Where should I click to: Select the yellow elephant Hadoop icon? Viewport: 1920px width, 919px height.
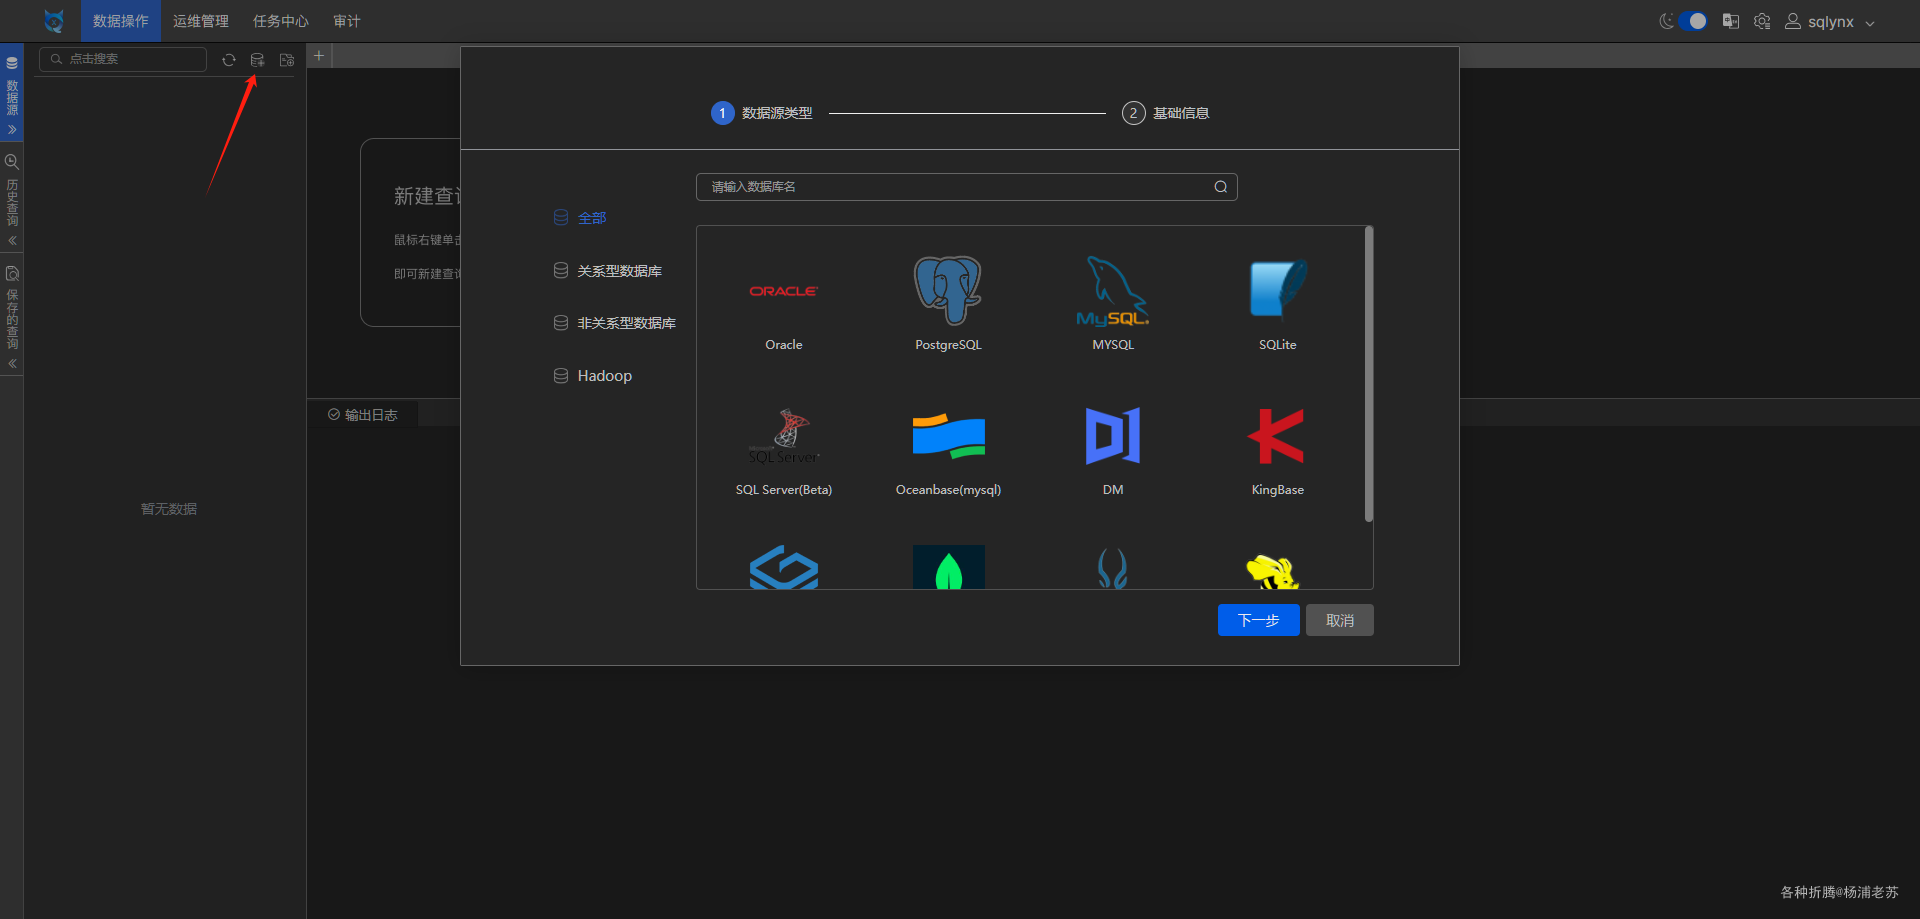click(1273, 571)
